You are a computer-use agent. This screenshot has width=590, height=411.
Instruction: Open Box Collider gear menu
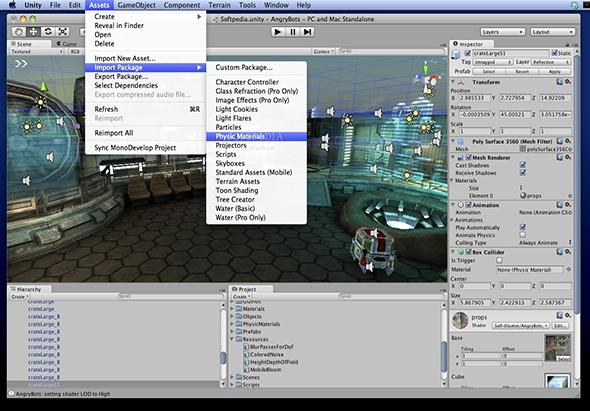tap(568, 252)
